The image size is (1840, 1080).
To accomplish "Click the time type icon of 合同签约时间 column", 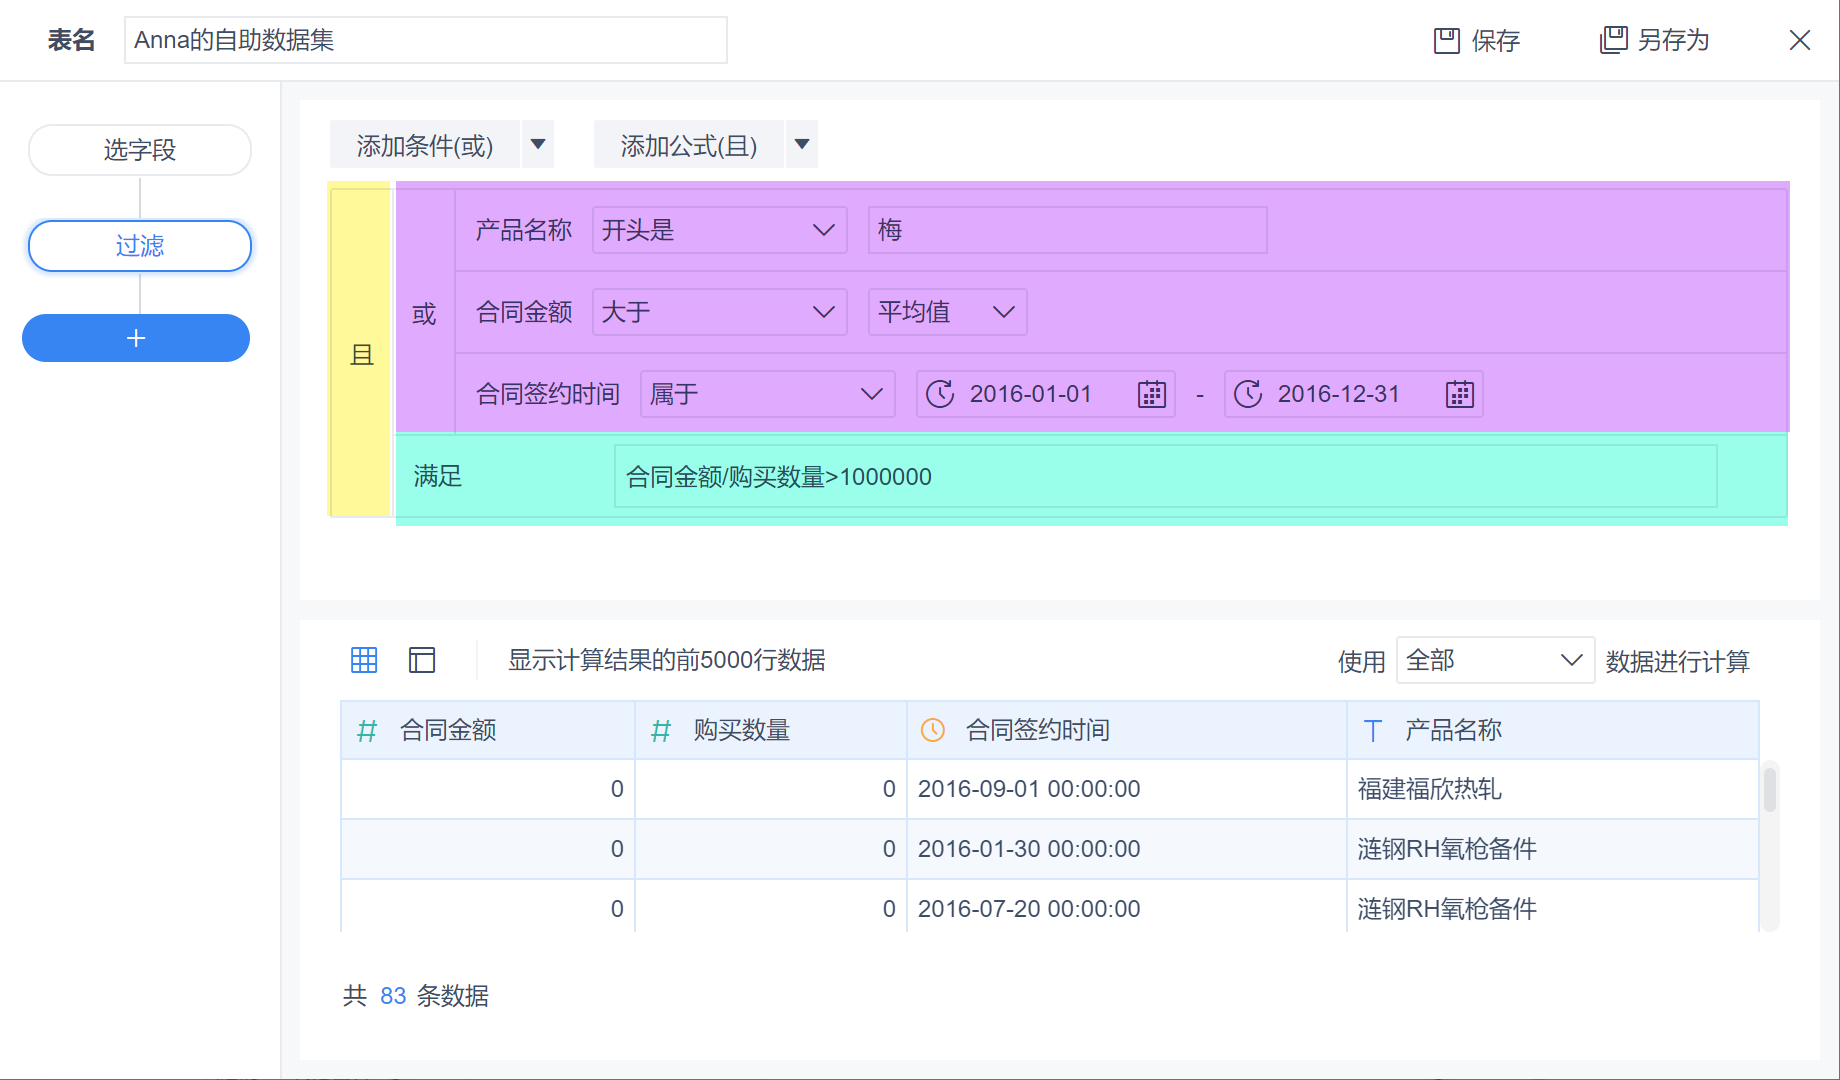I will (x=933, y=730).
